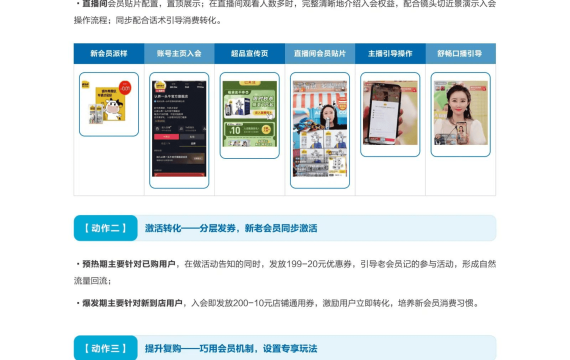This screenshot has height=360, width=570.
Task: Click the 舒畅口播引导 column header
Action: click(x=461, y=53)
